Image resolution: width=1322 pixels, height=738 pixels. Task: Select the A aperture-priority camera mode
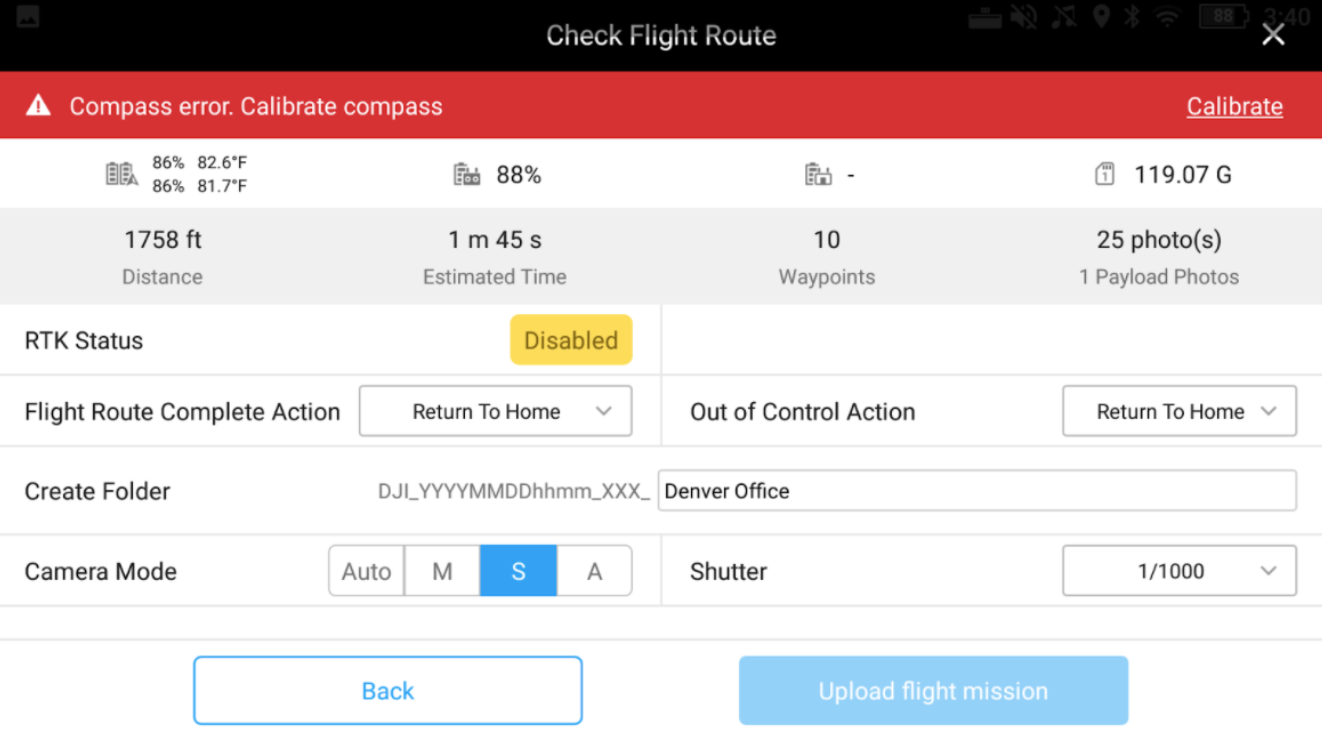click(594, 571)
